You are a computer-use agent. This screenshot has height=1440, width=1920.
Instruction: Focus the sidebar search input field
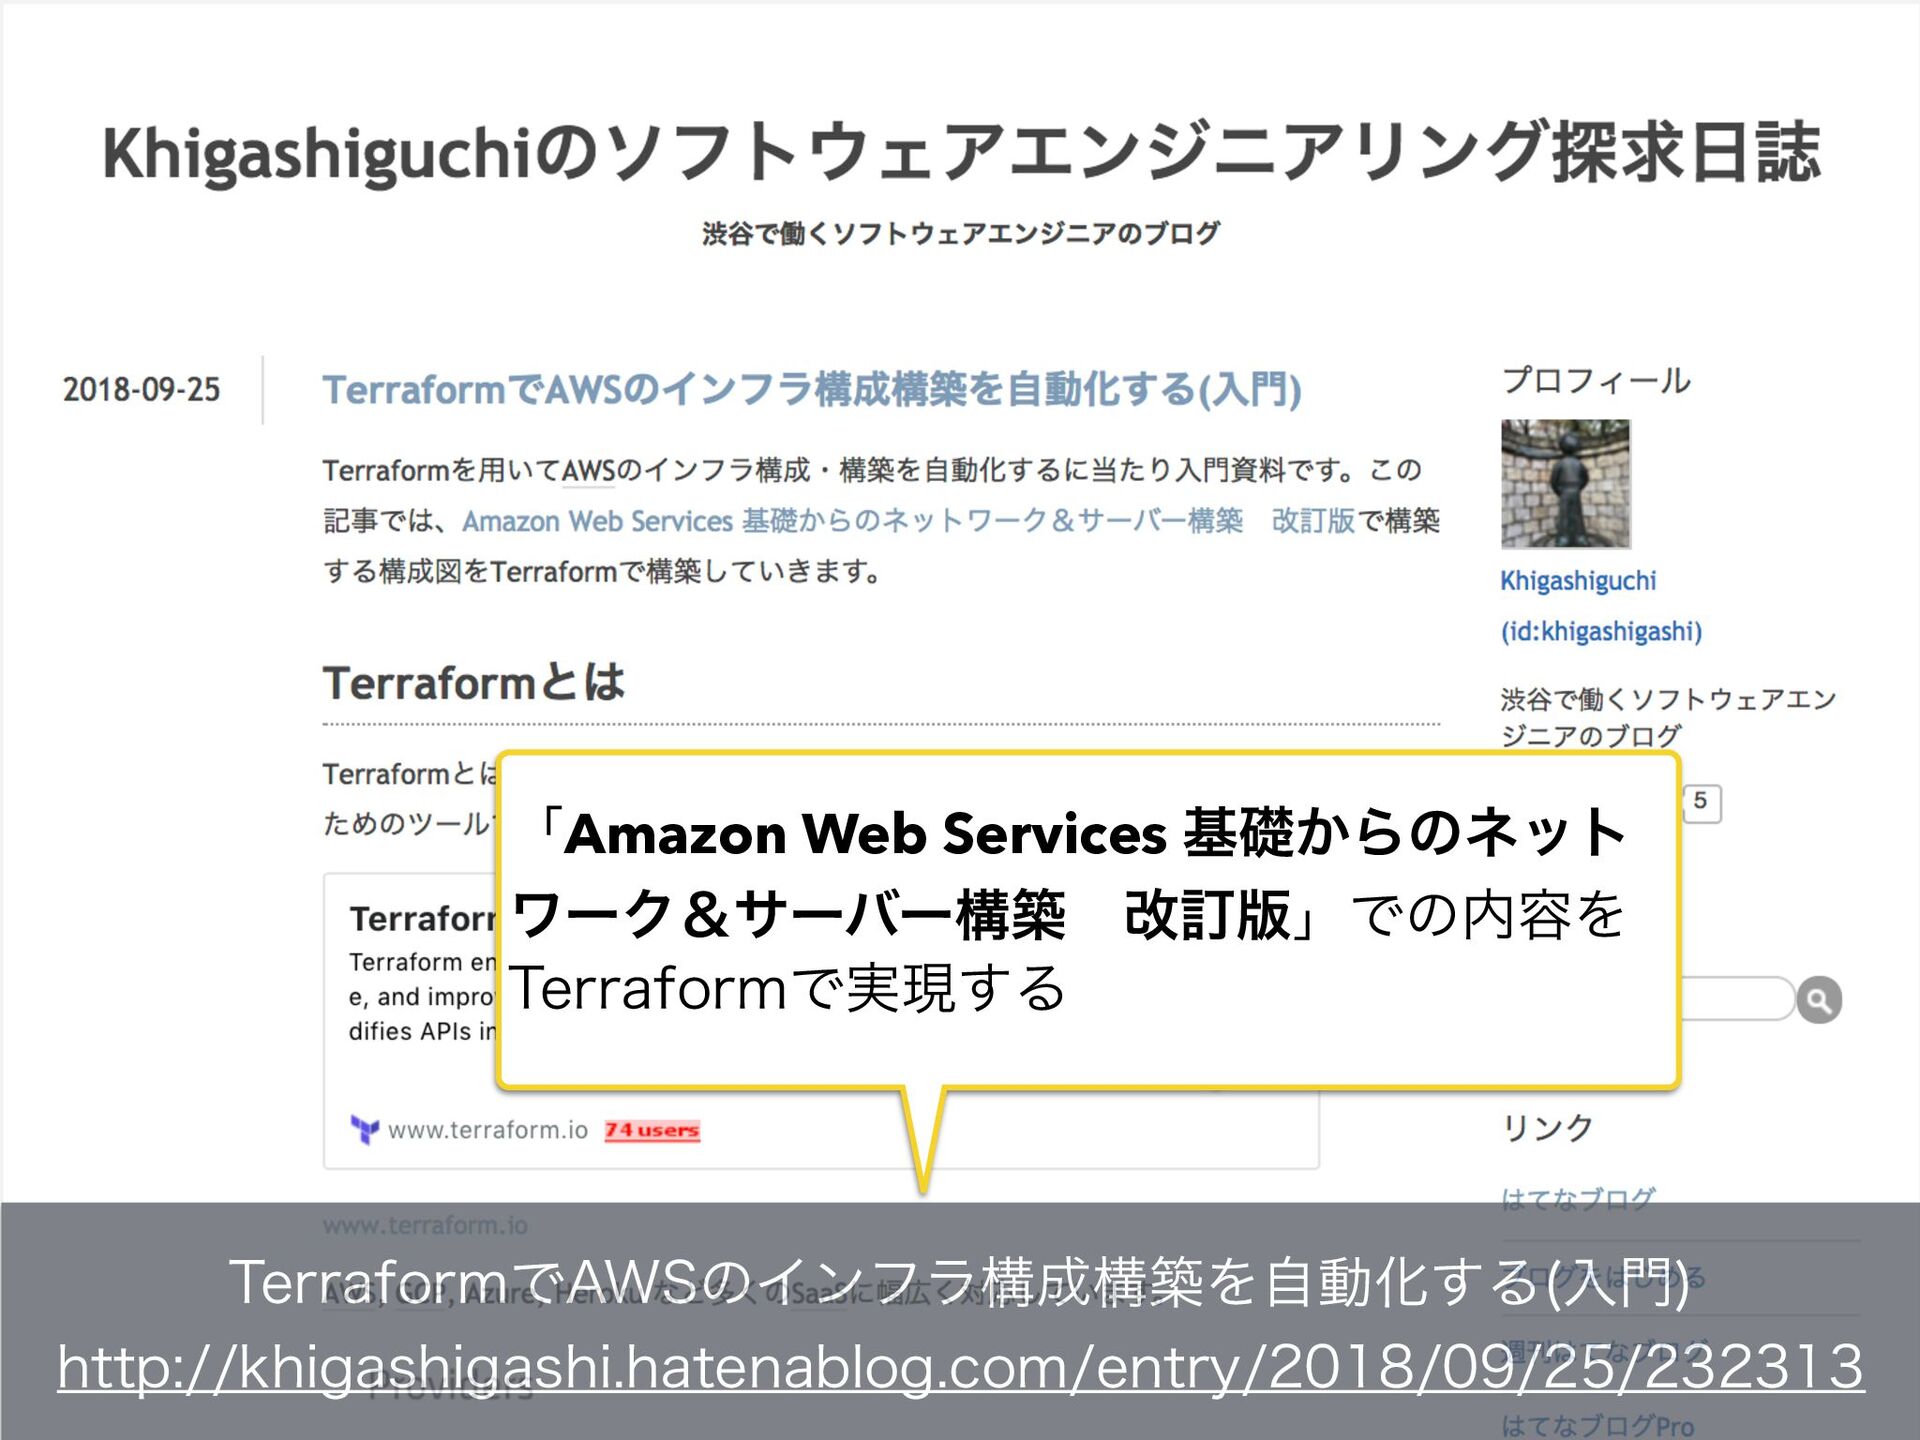click(x=1738, y=999)
